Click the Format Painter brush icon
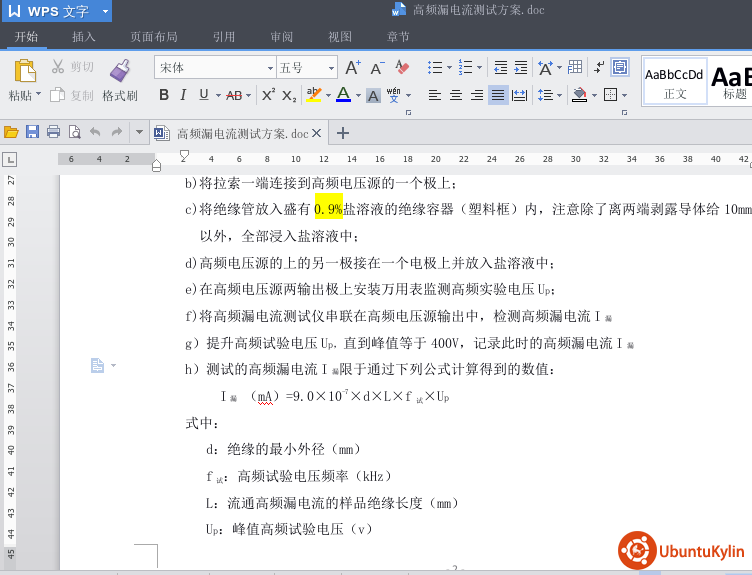The image size is (752, 575). click(x=120, y=70)
